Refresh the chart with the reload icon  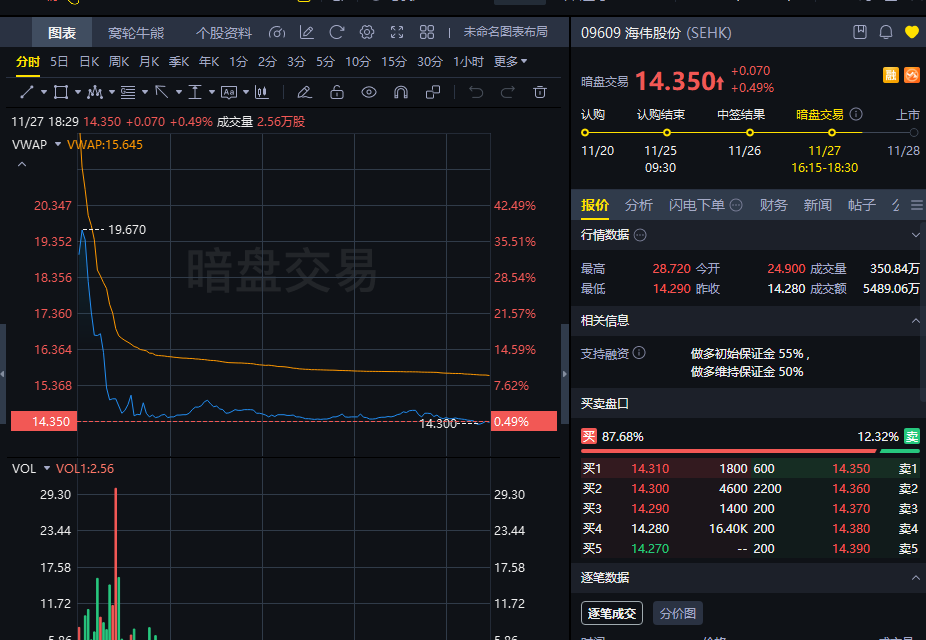pyautogui.click(x=337, y=32)
